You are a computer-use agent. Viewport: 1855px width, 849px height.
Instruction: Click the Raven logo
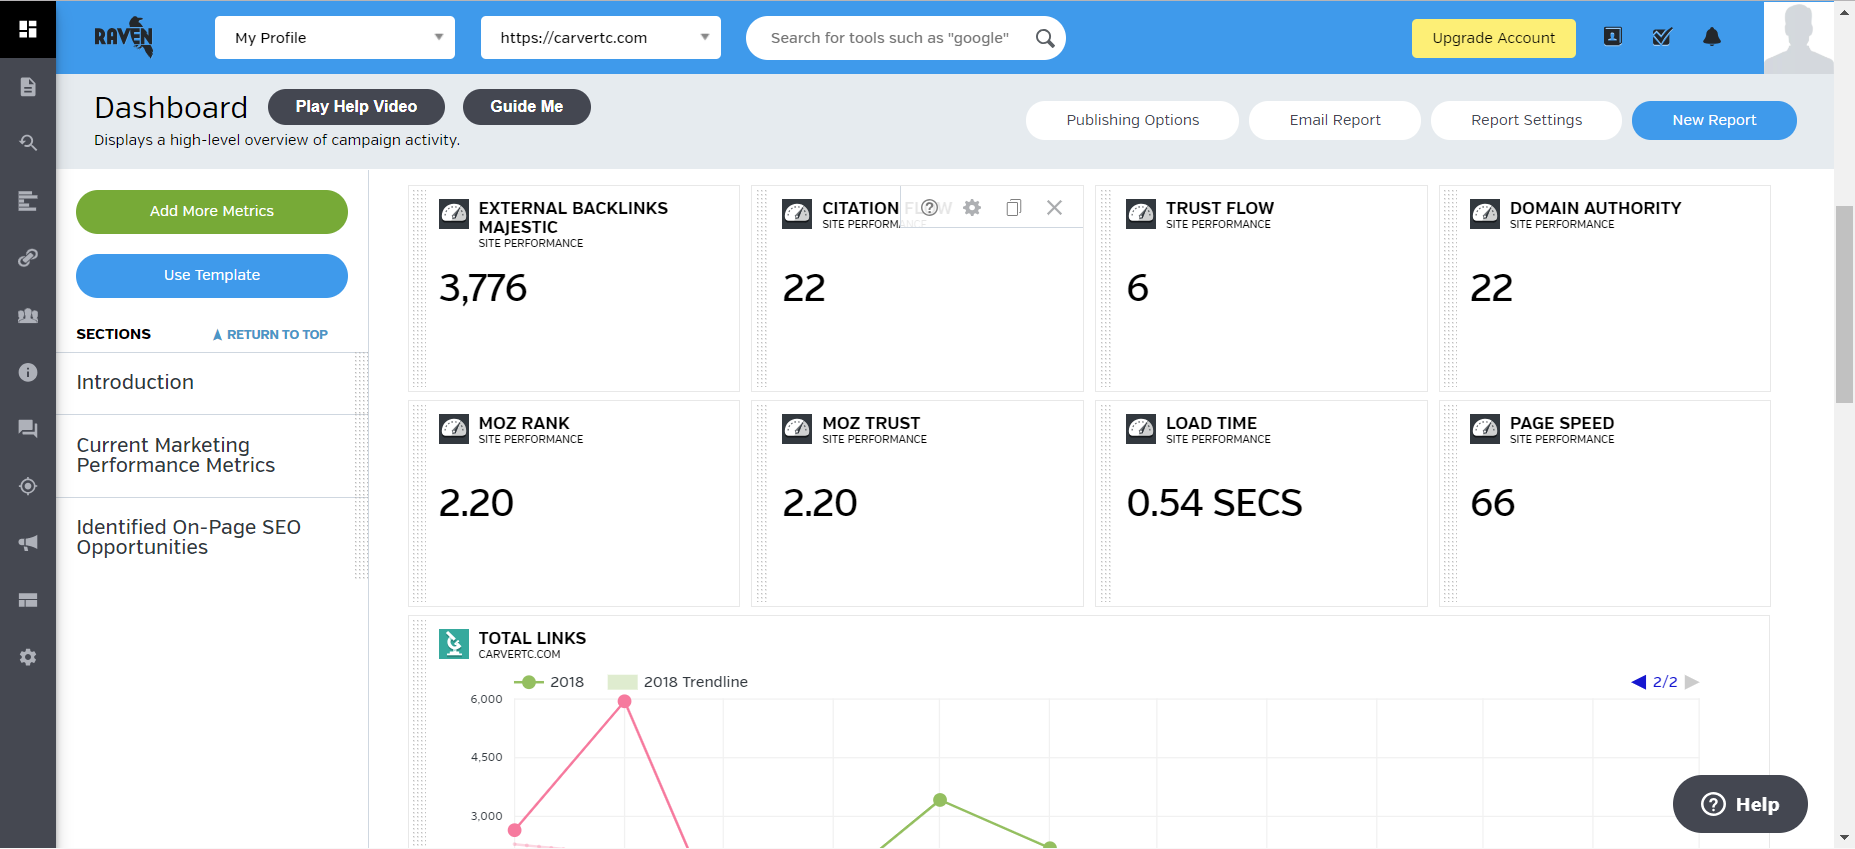coord(124,37)
